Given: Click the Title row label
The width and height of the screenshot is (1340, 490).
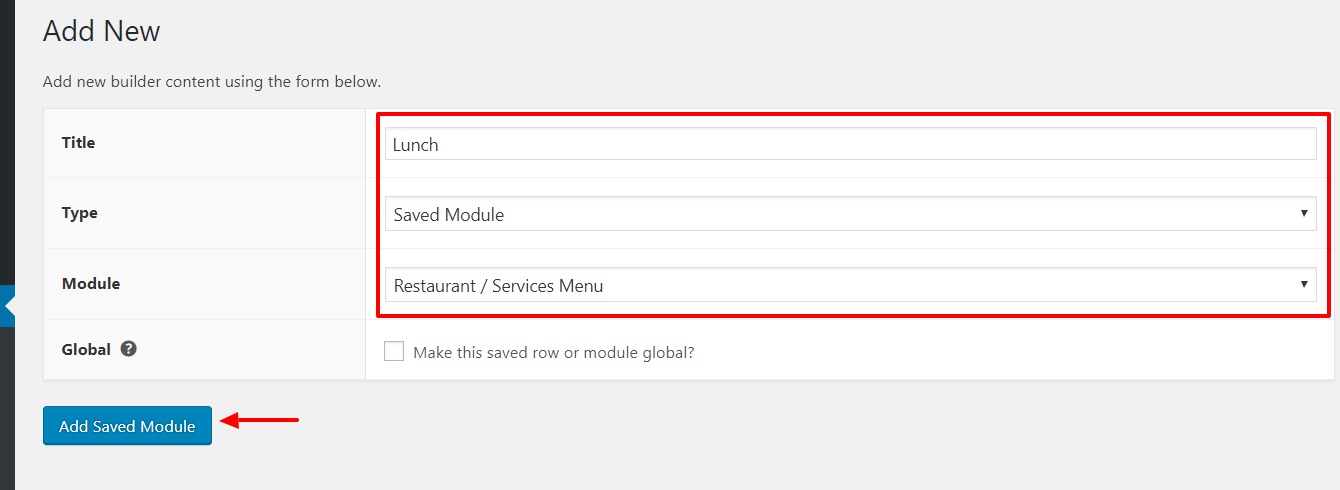Looking at the screenshot, I should click(x=78, y=143).
